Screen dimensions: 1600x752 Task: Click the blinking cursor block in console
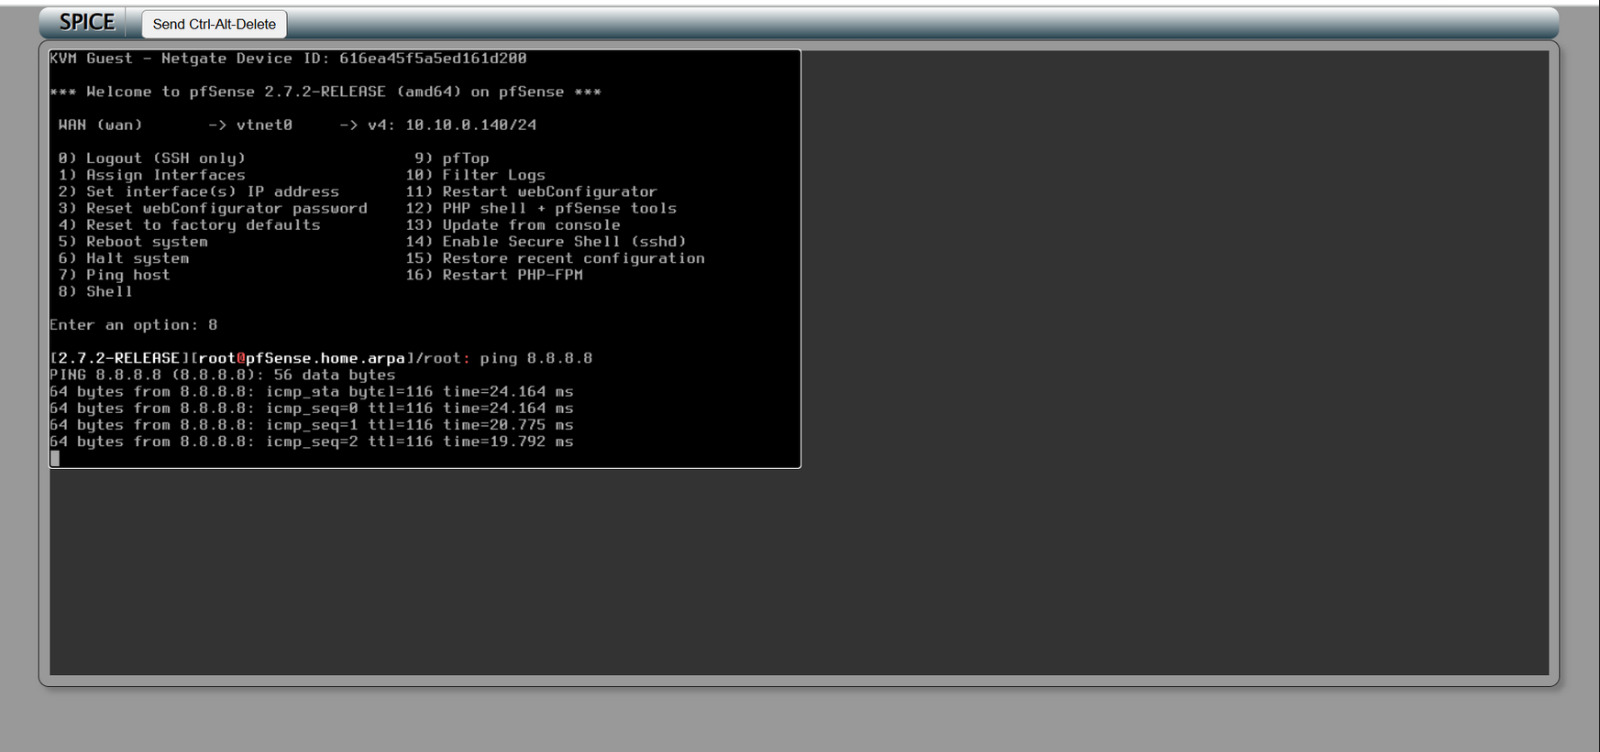point(55,458)
